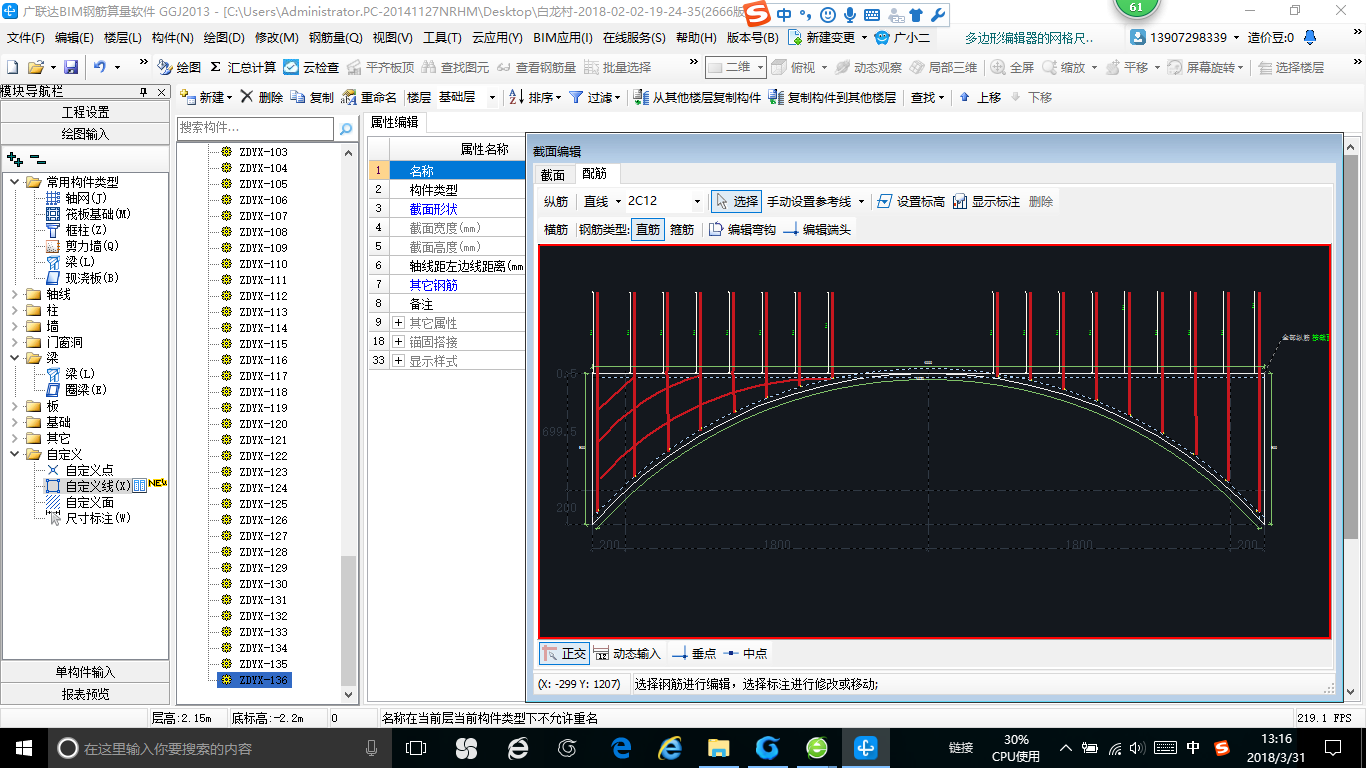1366x768 pixels.
Task: Switch to 配筋 tab
Action: (594, 174)
